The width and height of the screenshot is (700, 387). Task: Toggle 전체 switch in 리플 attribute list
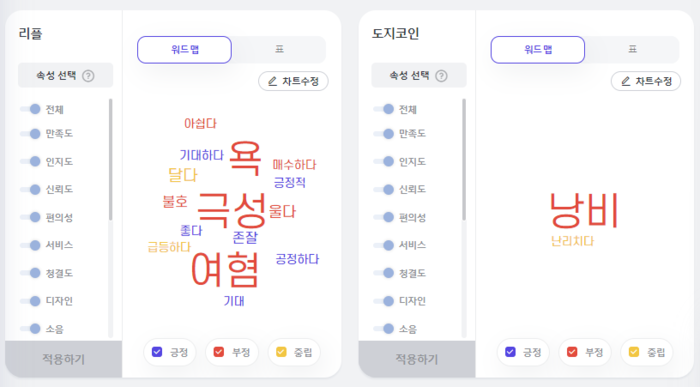coord(31,109)
